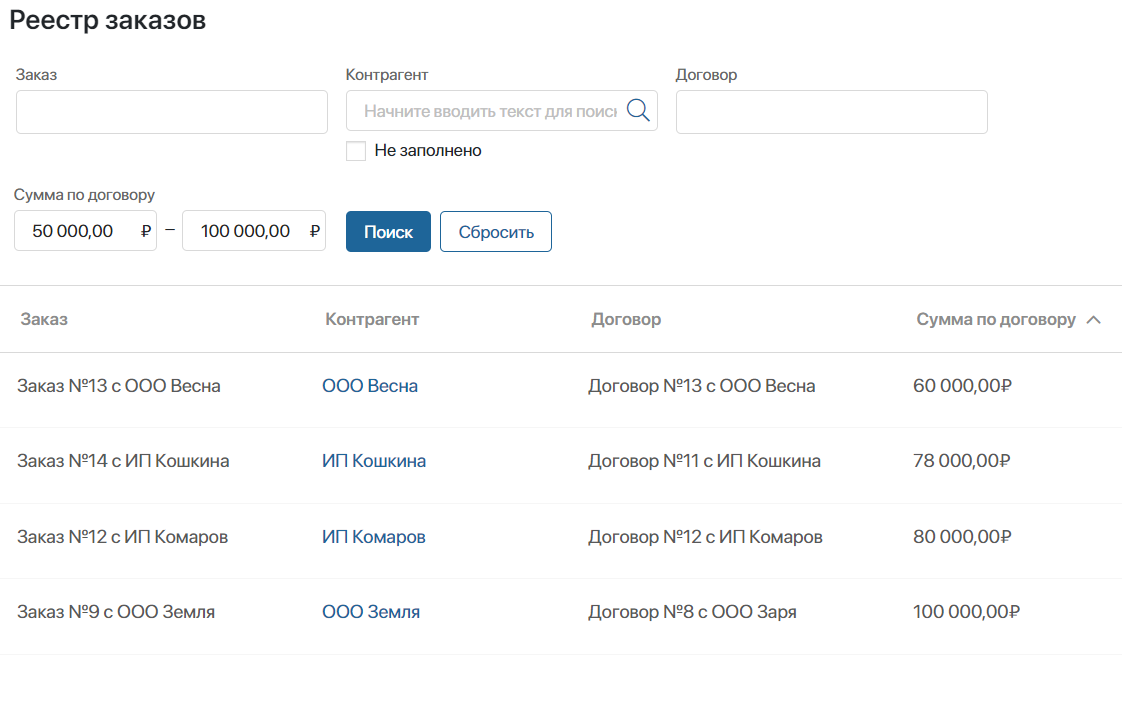1122x703 pixels.
Task: Select row Заказ №9 с ООО Земля
Action: [561, 616]
